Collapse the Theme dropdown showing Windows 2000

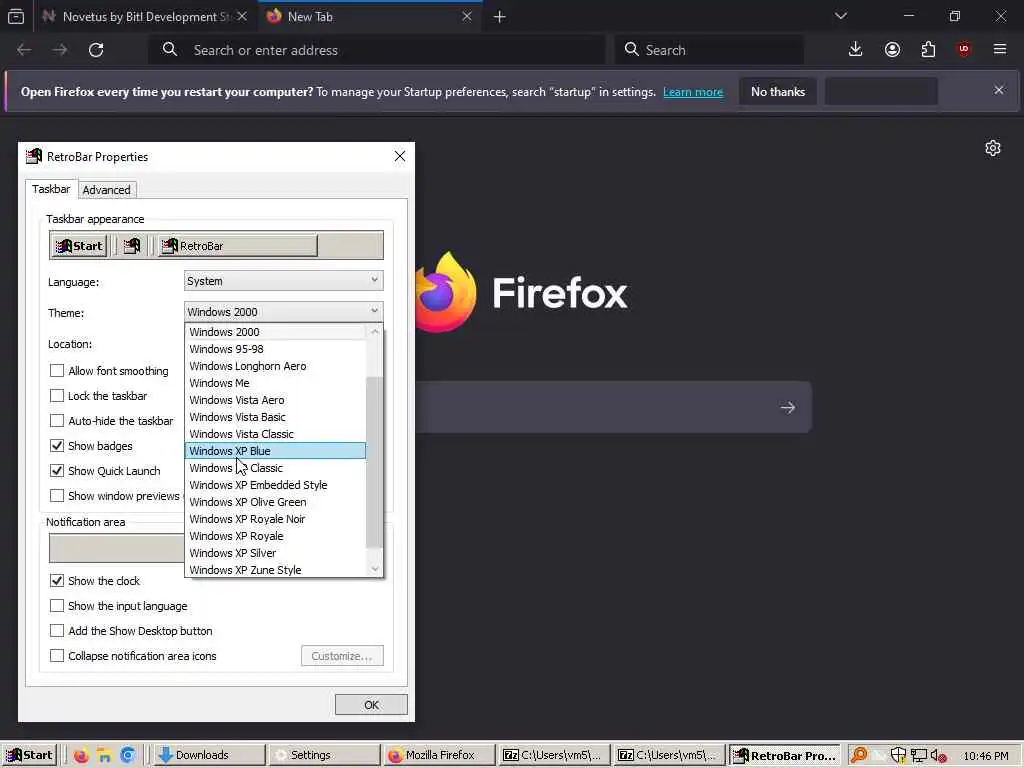(x=283, y=312)
